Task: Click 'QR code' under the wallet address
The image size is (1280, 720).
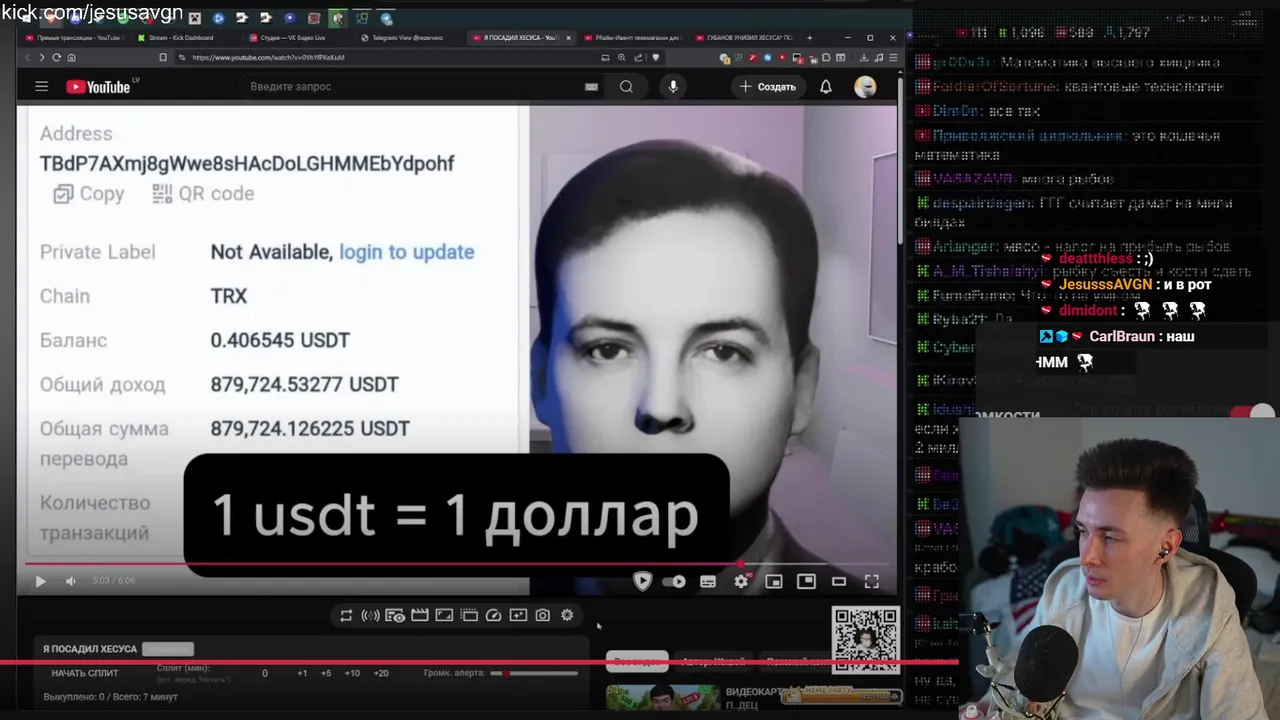Action: [x=203, y=194]
